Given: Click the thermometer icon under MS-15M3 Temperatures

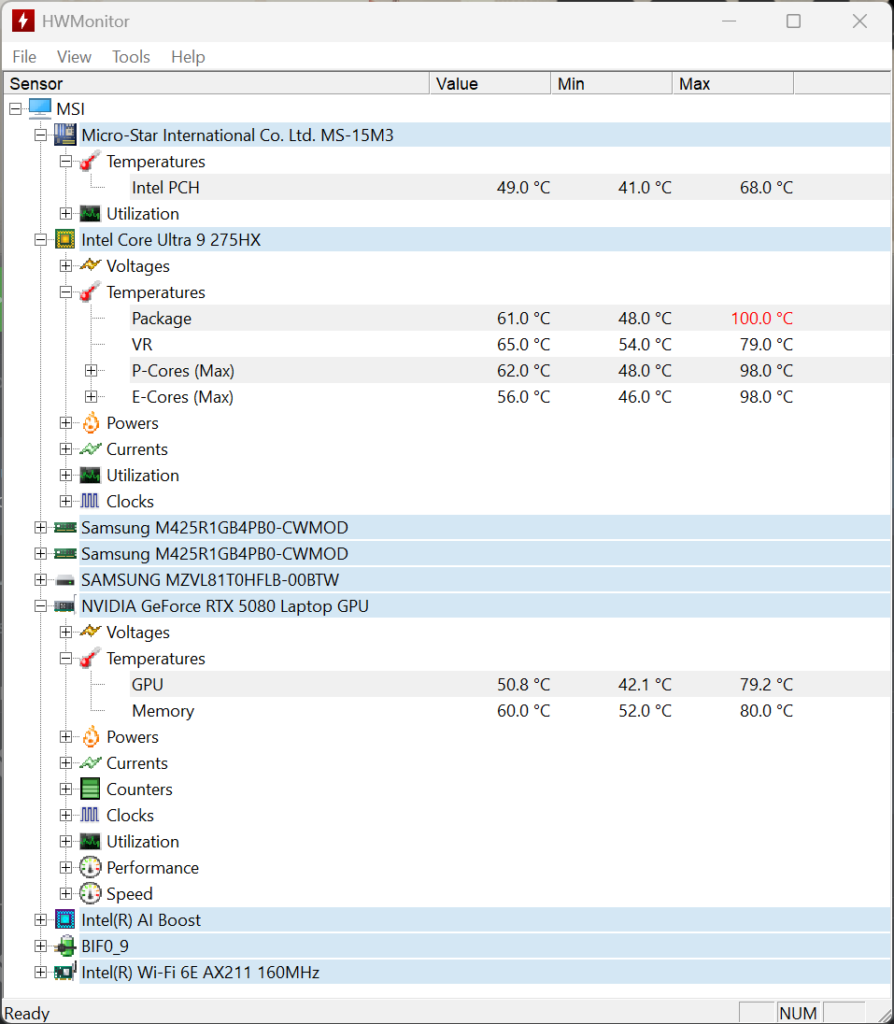Looking at the screenshot, I should pos(90,161).
